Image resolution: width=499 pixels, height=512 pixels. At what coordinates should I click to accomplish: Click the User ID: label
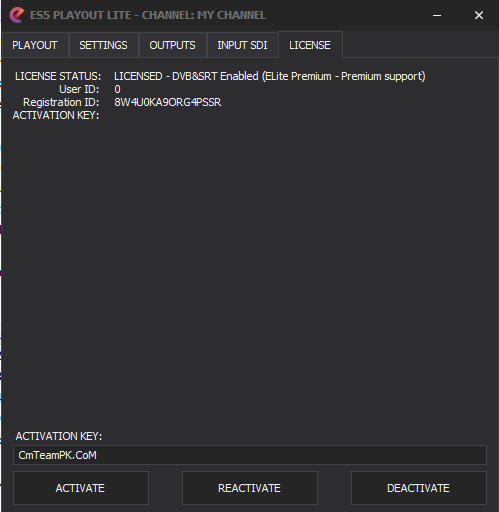click(x=79, y=89)
